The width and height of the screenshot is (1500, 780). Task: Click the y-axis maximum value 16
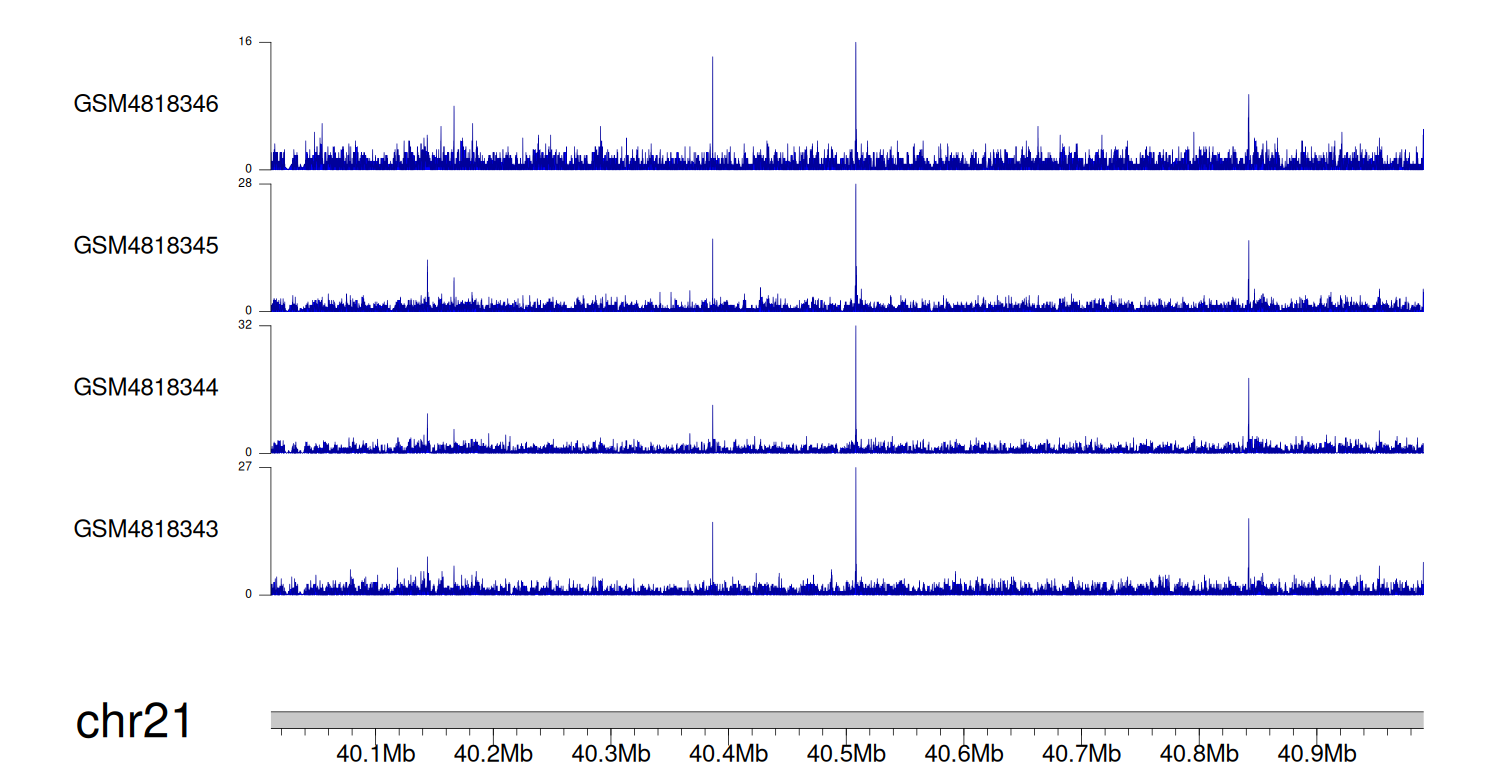tap(245, 42)
